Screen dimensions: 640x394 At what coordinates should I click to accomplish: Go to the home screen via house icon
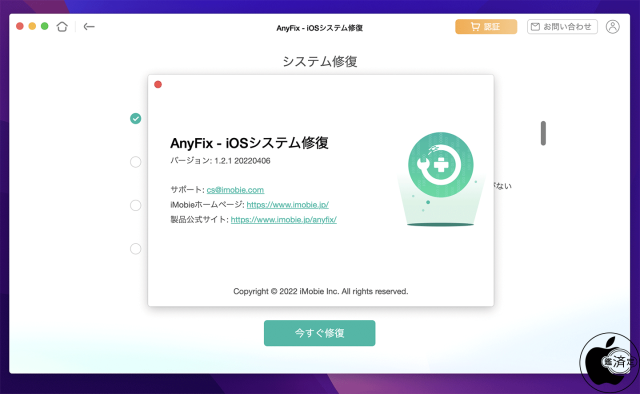tap(62, 27)
